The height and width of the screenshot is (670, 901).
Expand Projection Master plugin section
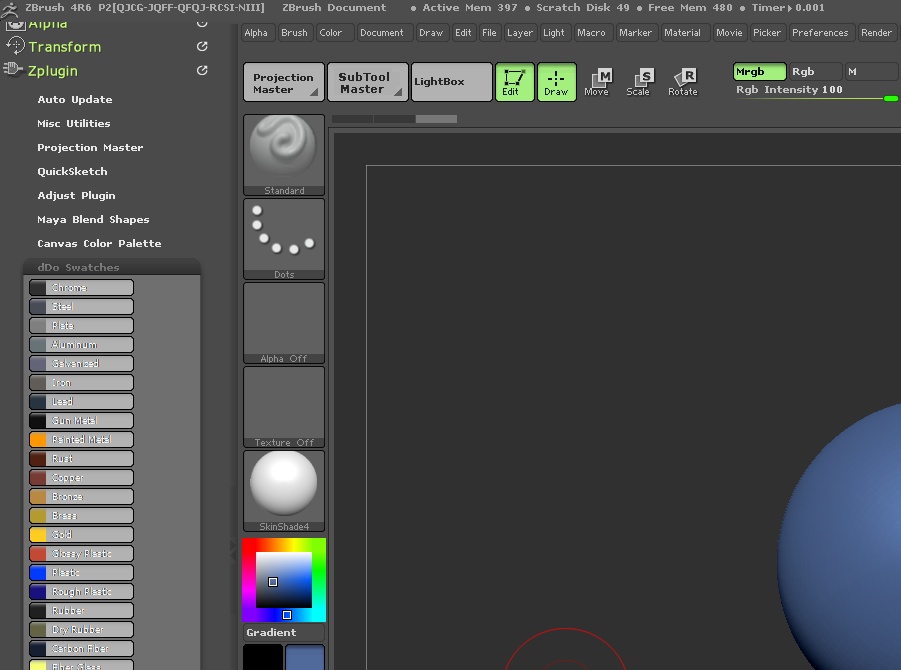pos(90,148)
